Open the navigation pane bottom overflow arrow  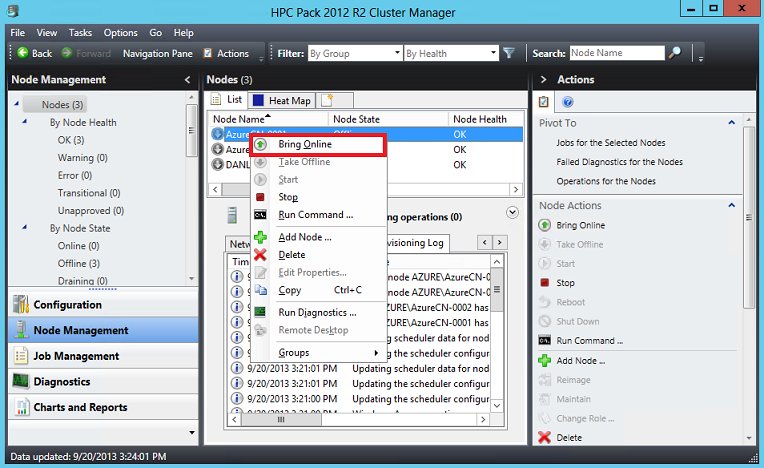pyautogui.click(x=192, y=432)
